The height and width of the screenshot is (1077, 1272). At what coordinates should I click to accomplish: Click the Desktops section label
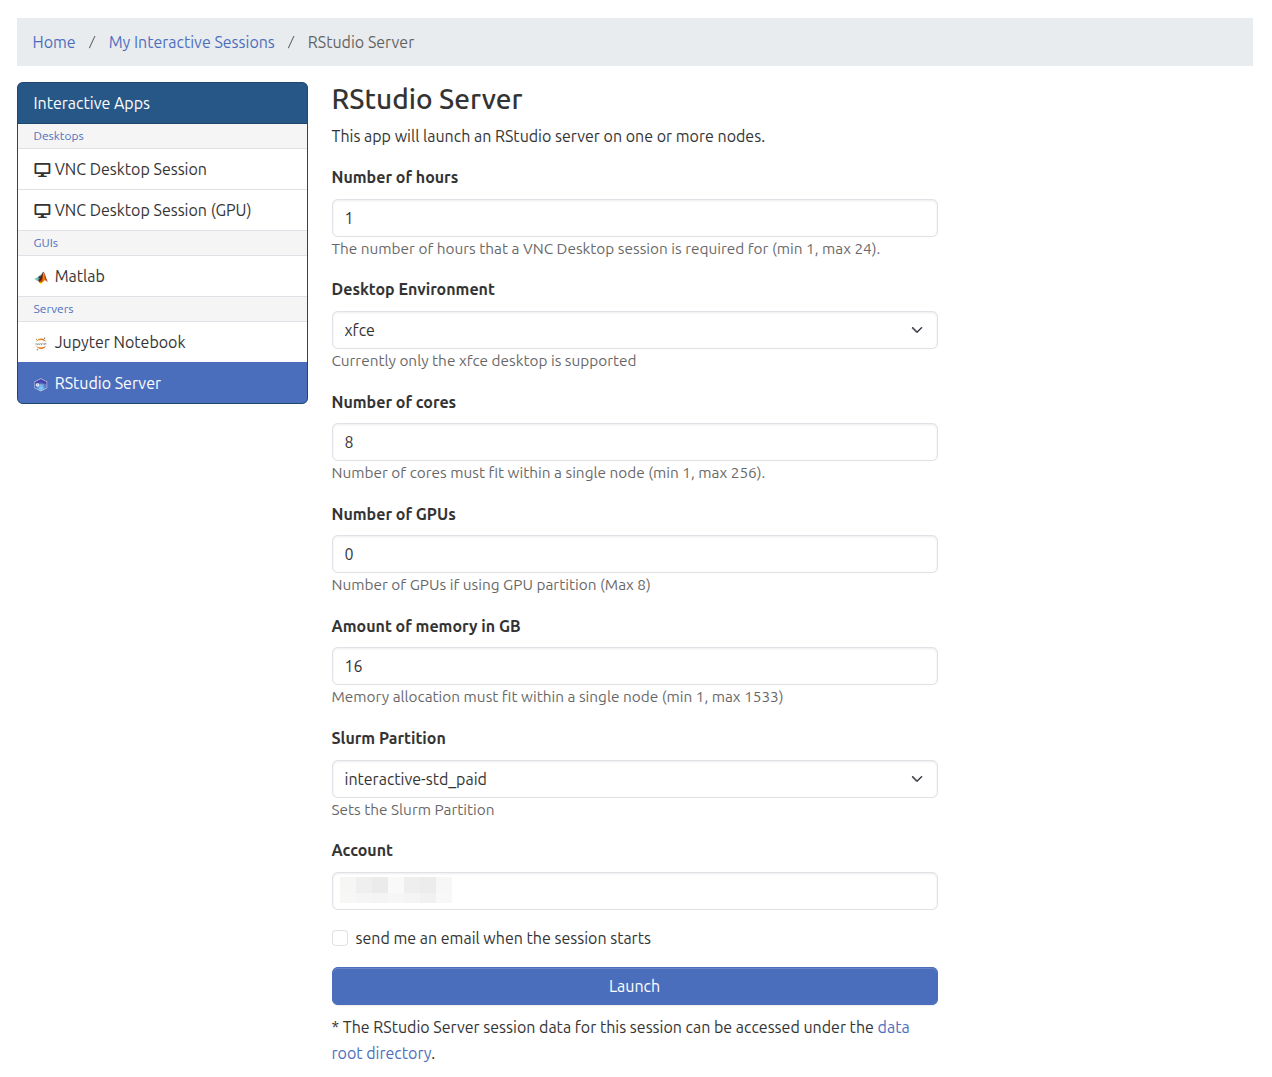click(x=59, y=136)
